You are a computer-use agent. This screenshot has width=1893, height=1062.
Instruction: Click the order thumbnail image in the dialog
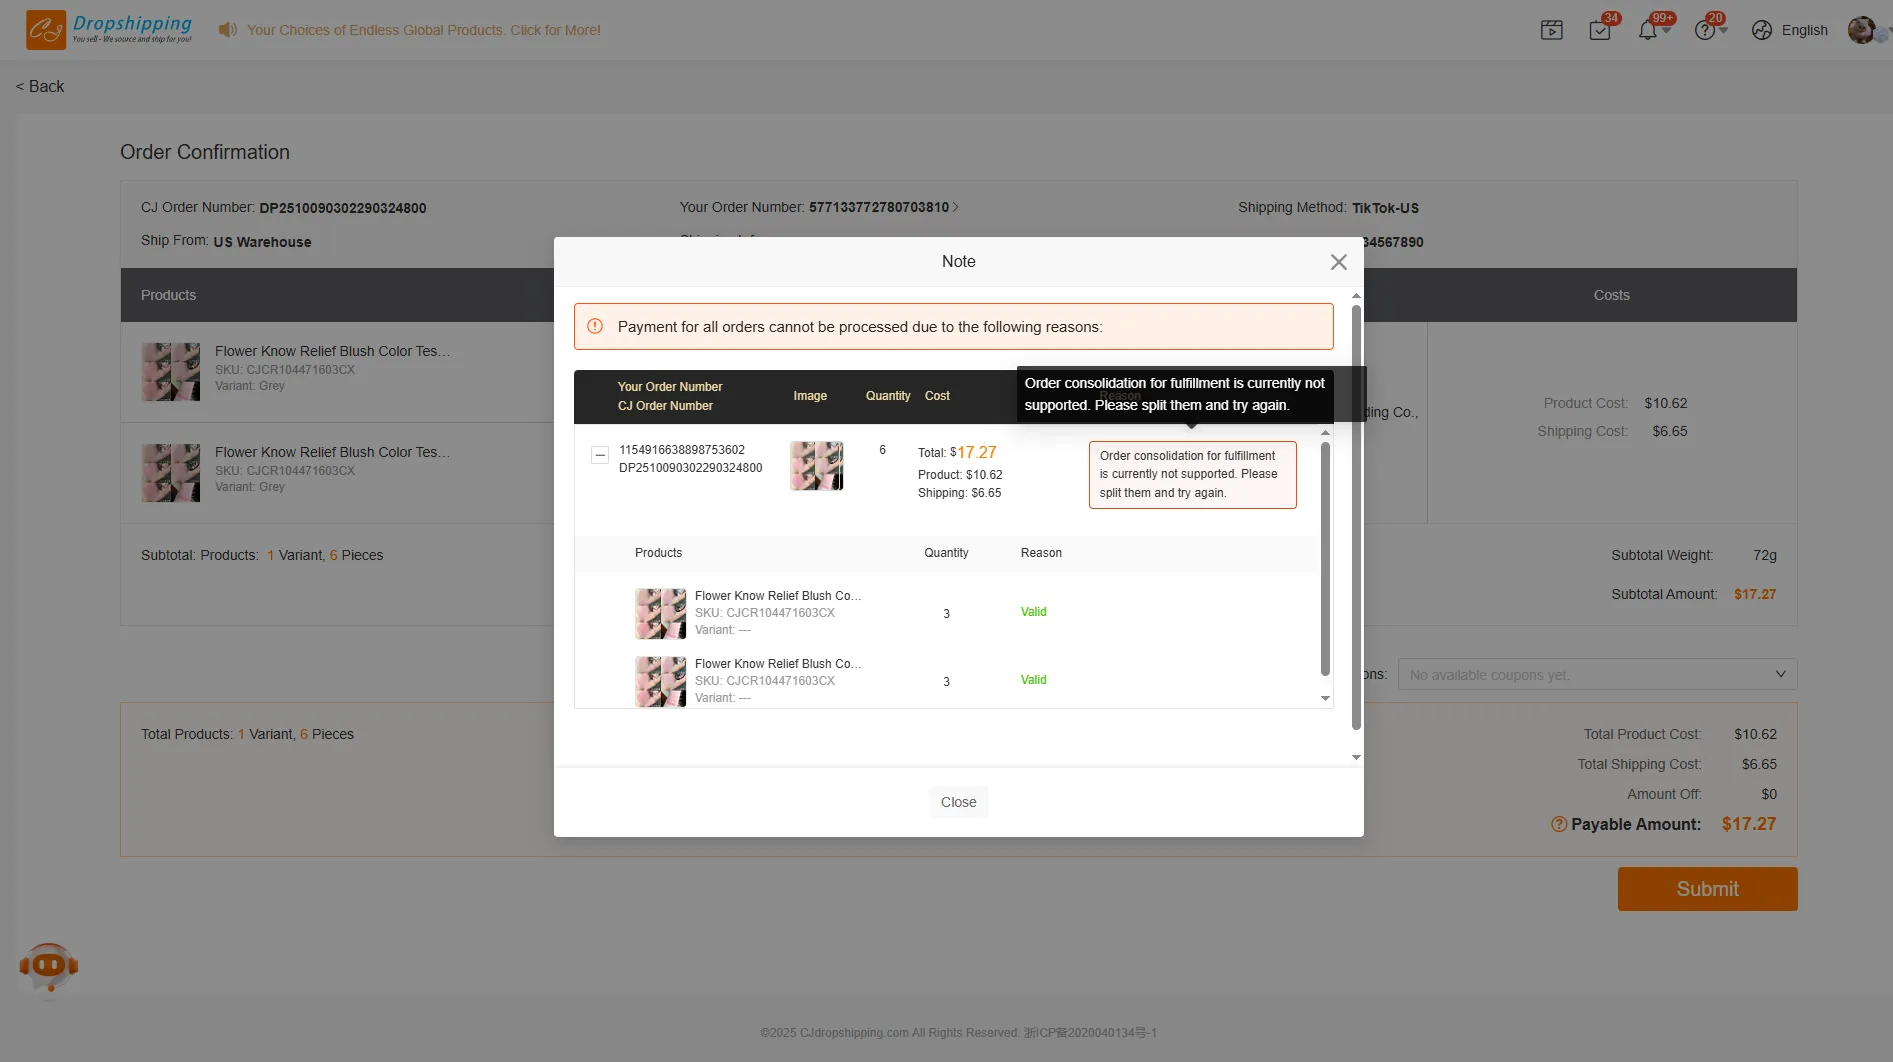[816, 466]
